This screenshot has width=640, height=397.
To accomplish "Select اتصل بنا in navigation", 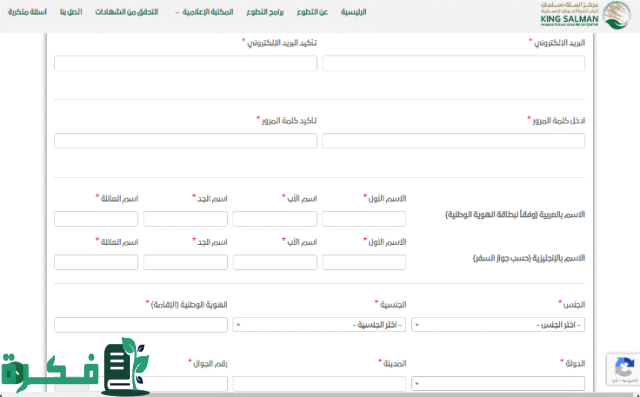I will [x=71, y=12].
